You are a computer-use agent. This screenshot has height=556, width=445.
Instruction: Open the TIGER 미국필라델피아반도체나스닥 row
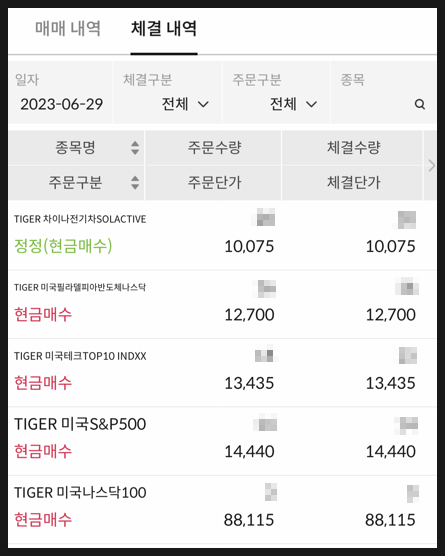(x=222, y=305)
